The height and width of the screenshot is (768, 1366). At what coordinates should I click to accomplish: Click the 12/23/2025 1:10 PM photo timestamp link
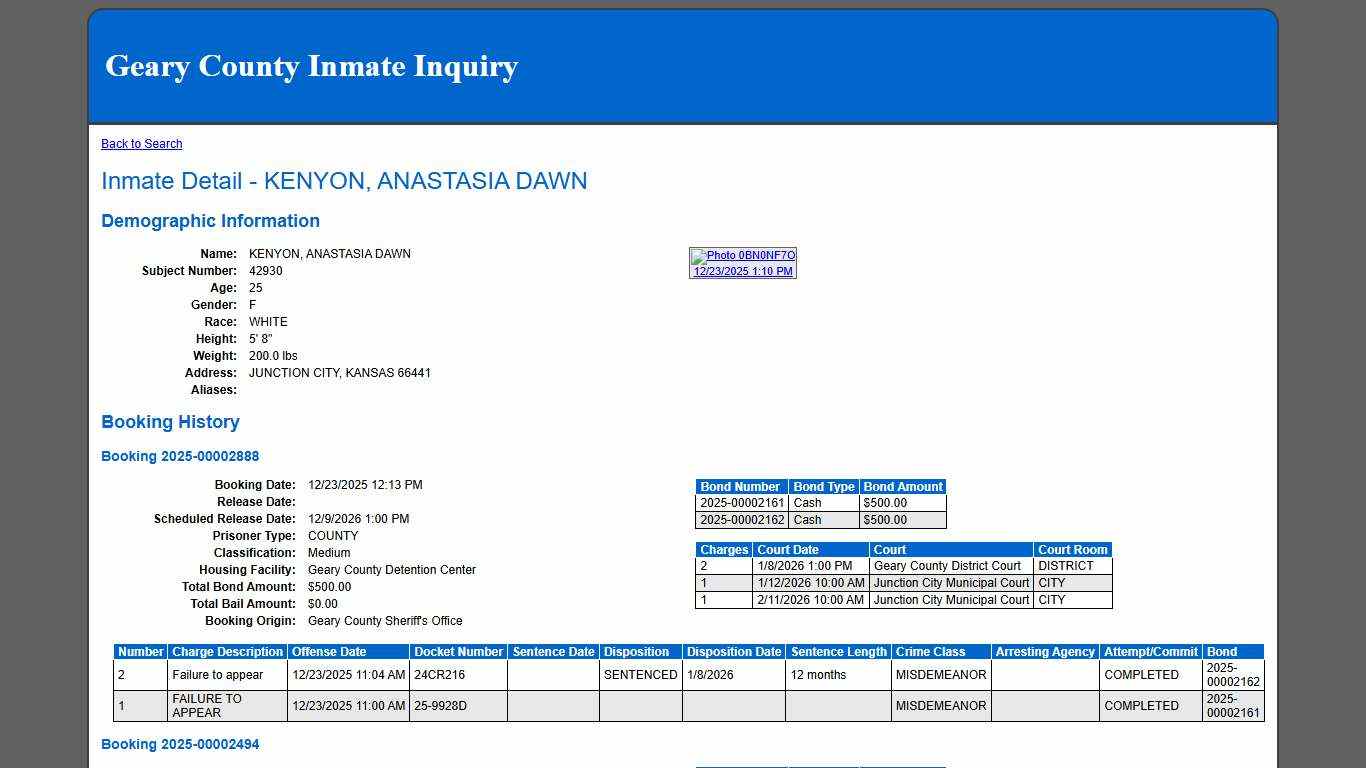click(742, 270)
